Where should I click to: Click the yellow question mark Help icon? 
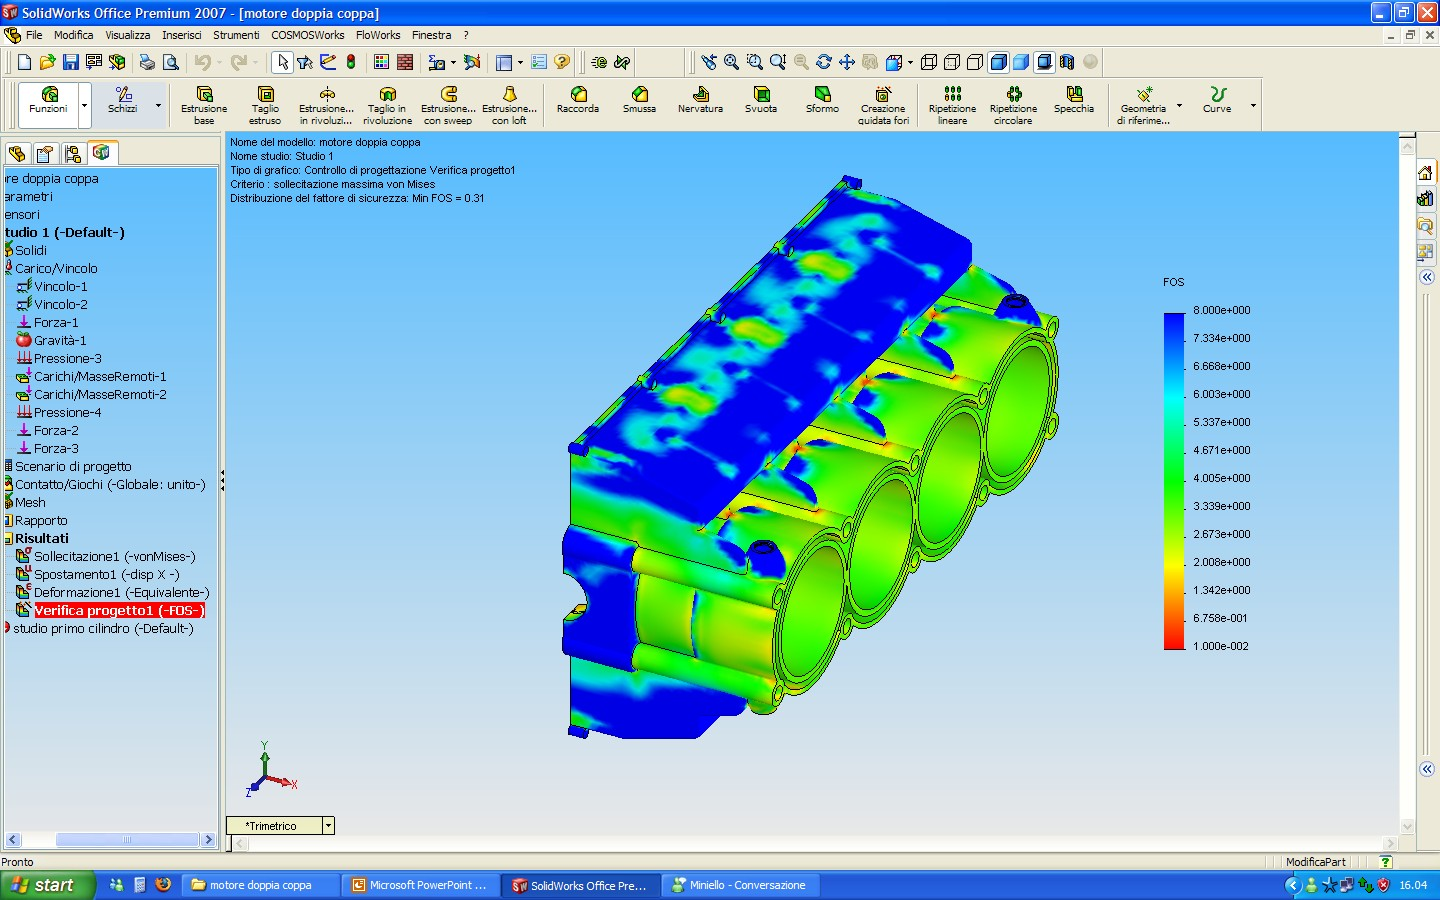(x=562, y=62)
